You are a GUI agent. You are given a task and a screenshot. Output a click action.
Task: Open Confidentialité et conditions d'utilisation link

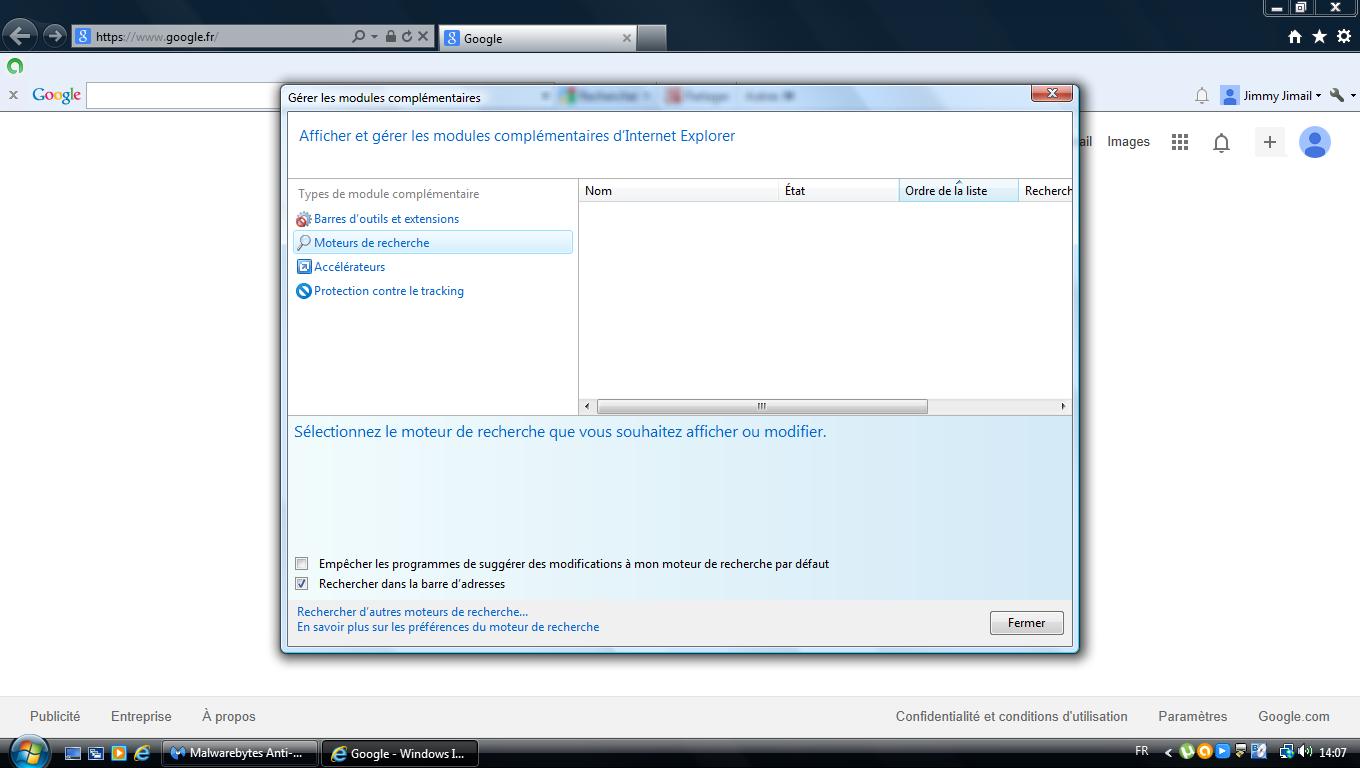point(1012,716)
